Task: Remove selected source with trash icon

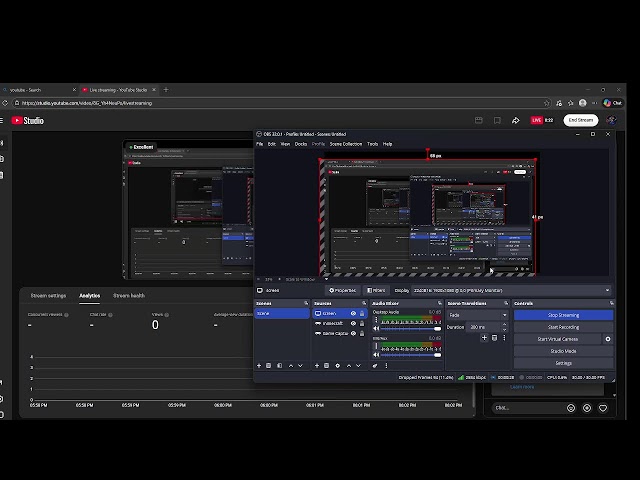Action: (327, 366)
